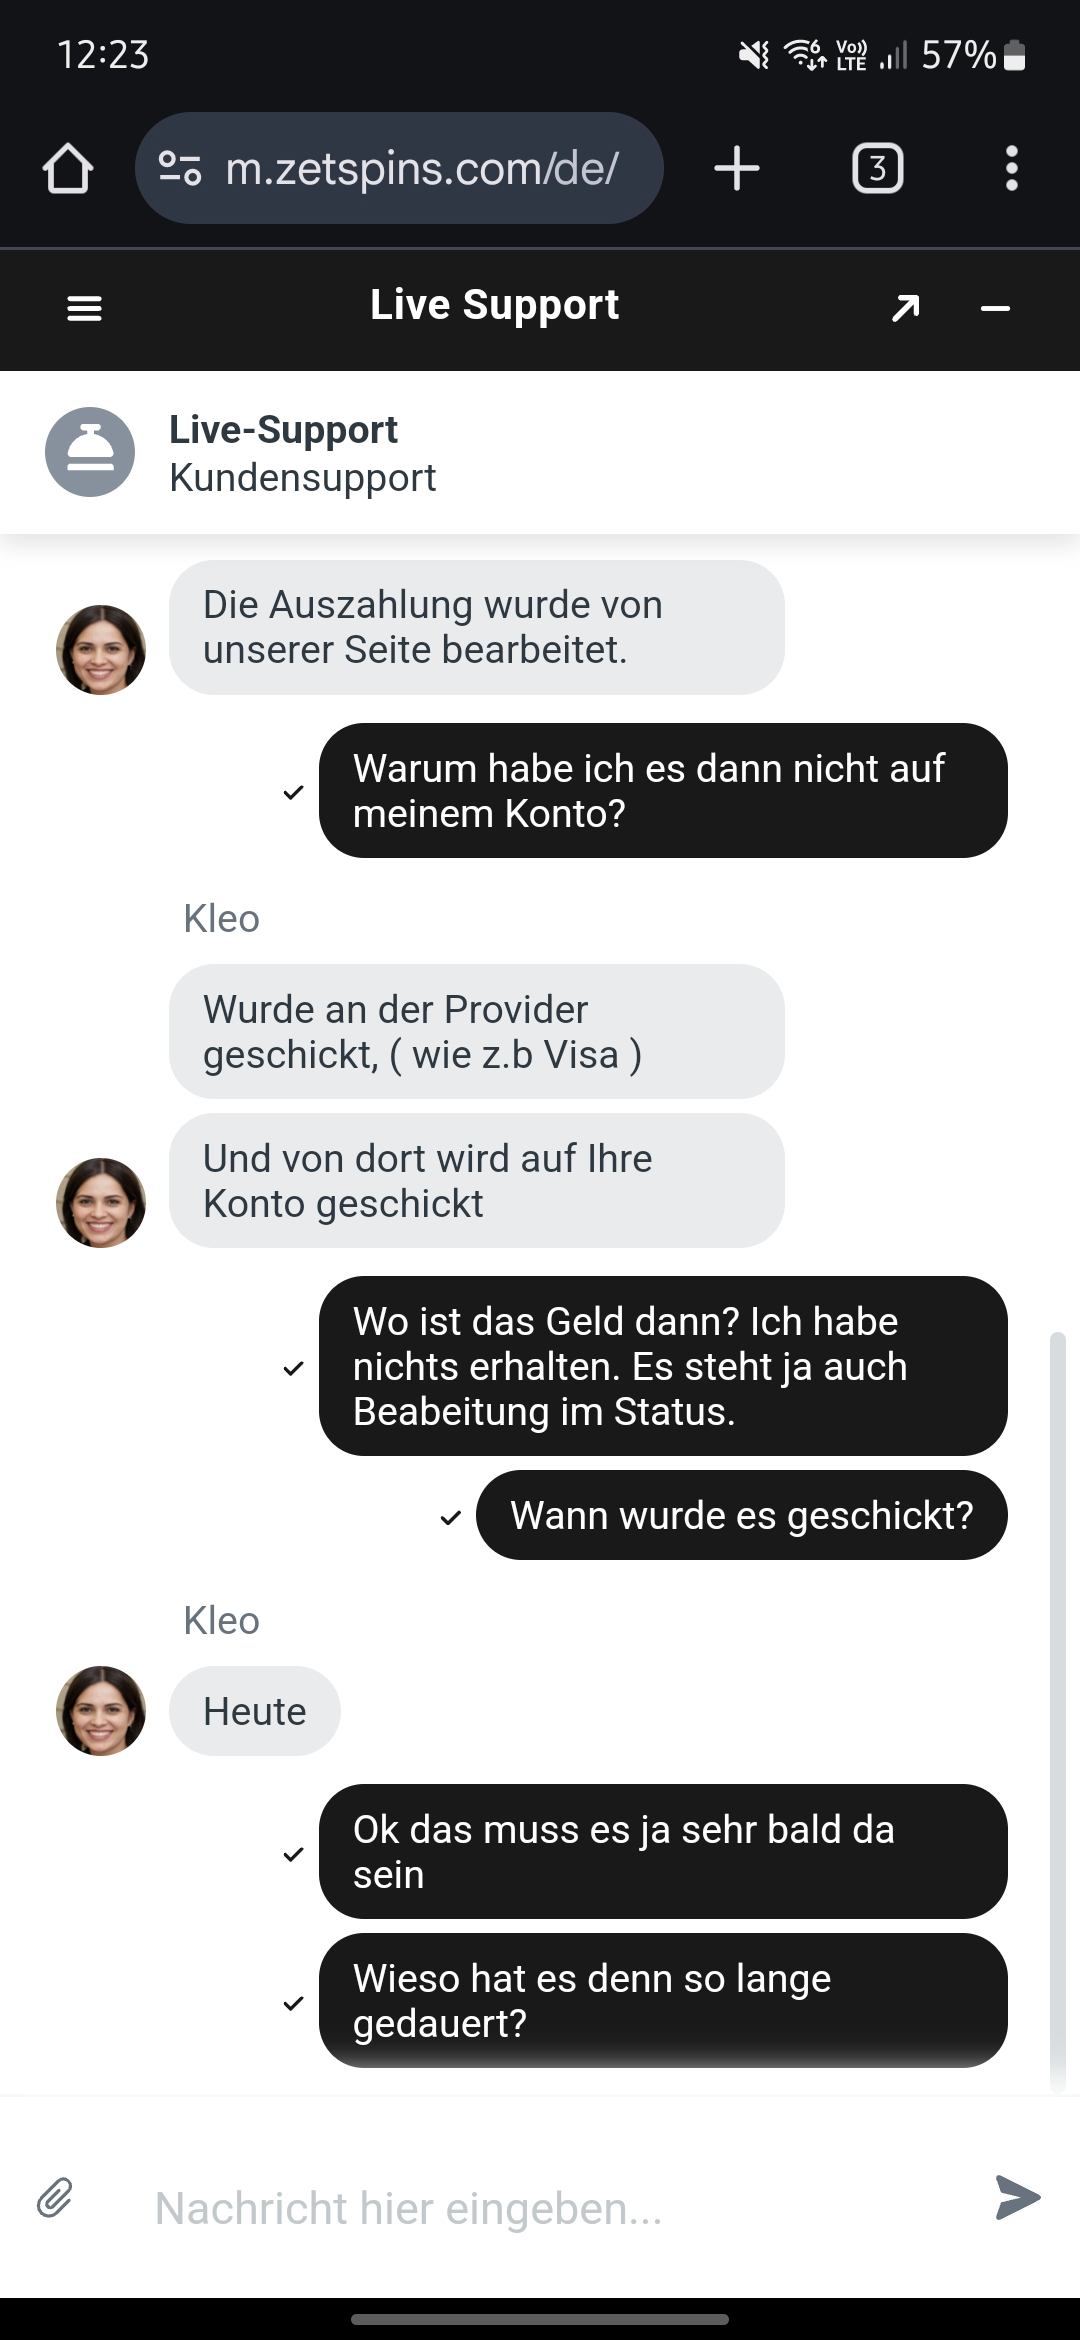
Task: Click the m.zetspins.com/de/ address bar
Action: click(x=420, y=168)
